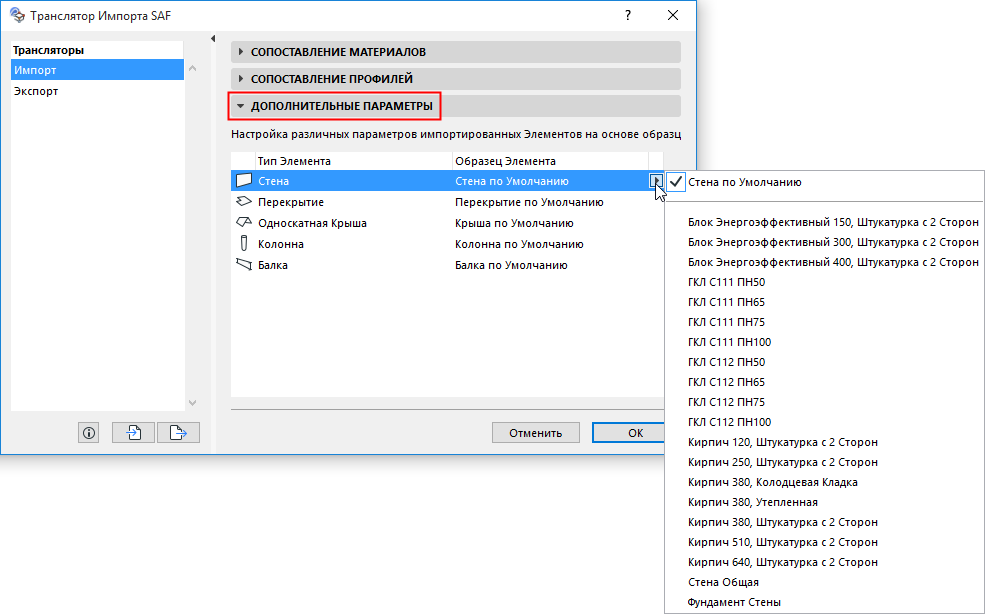Open the Стена favorite dropdown arrow

(655, 181)
